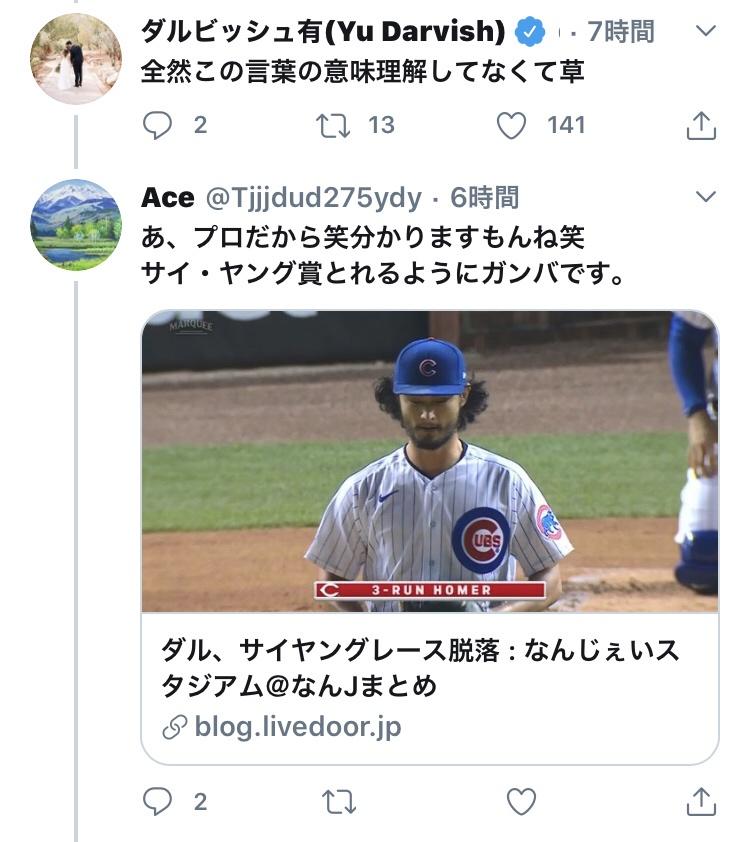Reply to Ace's tweet
Image resolution: width=750 pixels, height=842 pixels.
click(159, 801)
